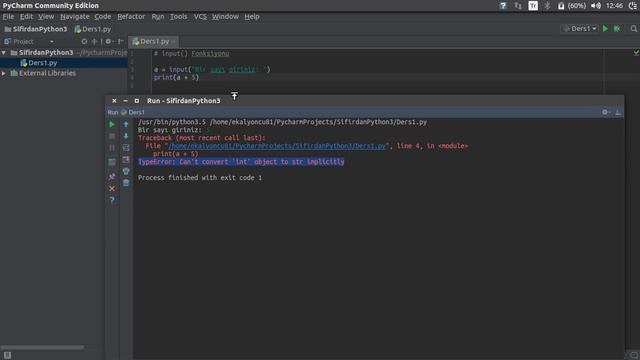Open the Tools menu
Viewport: 640px width, 360px height.
(178, 17)
